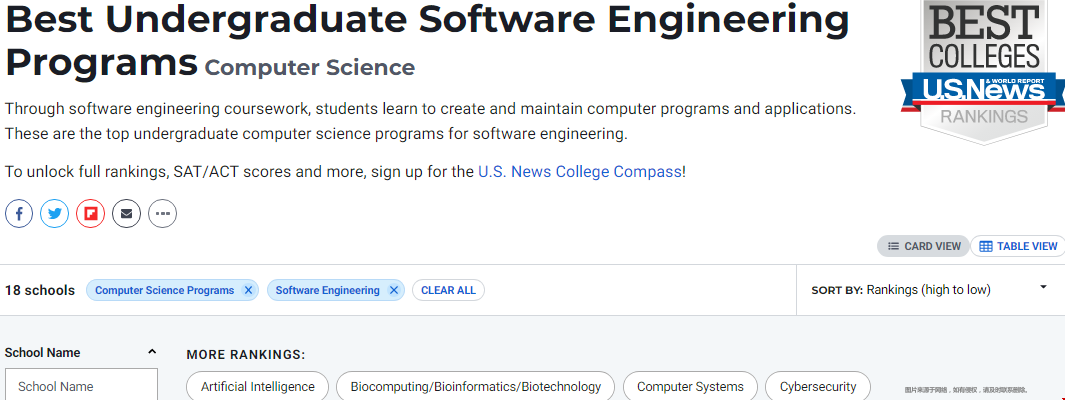
Task: Open the Sort By rankings dropdown
Action: (930, 290)
